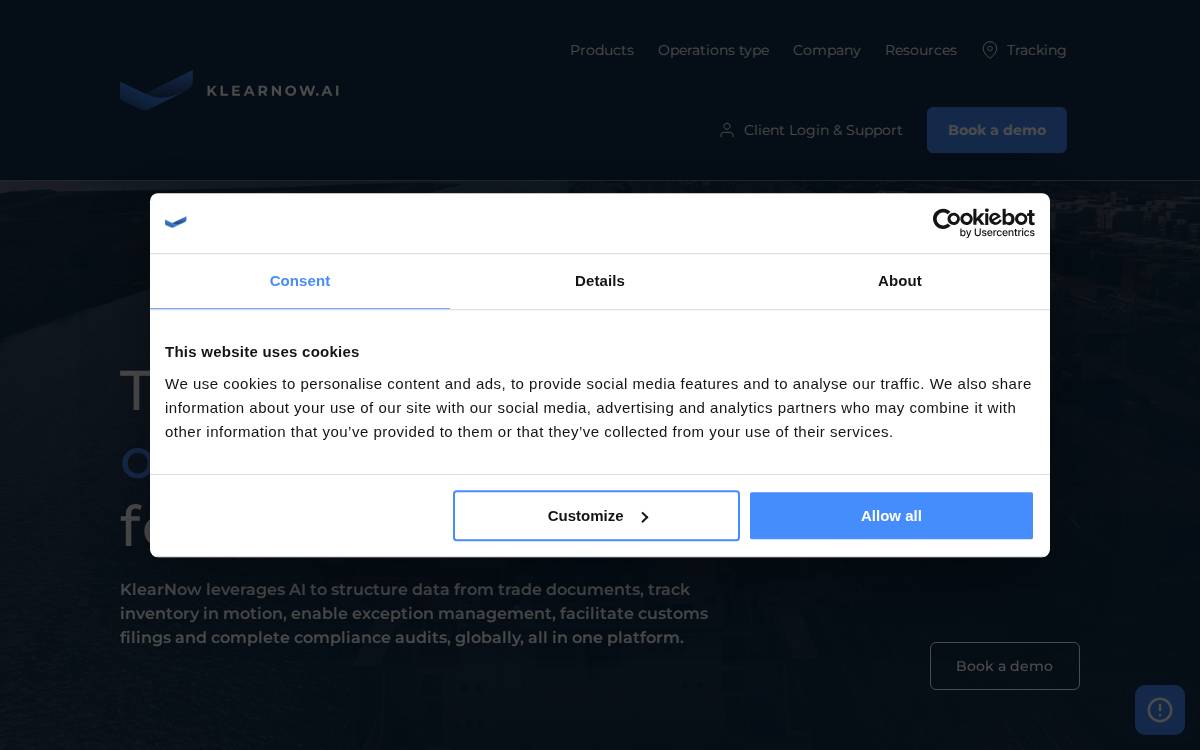
Task: Select the Consent tab
Action: 300,281
